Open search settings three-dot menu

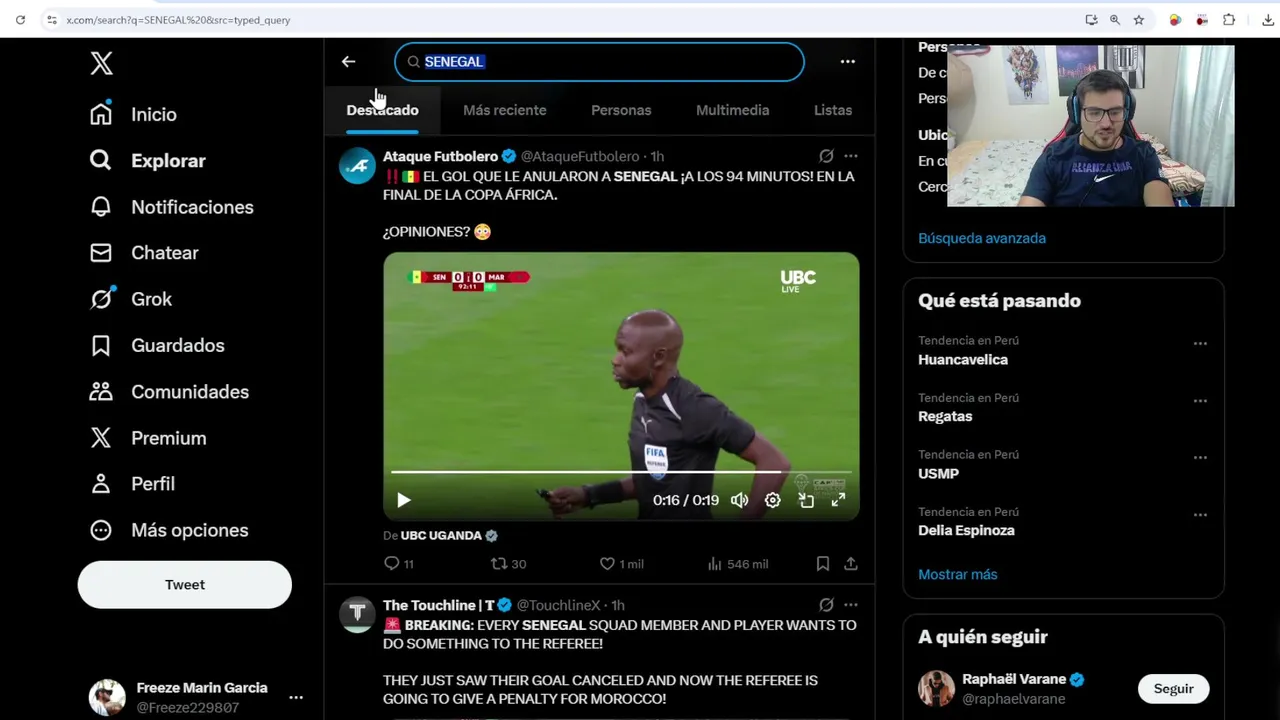pyautogui.click(x=847, y=62)
